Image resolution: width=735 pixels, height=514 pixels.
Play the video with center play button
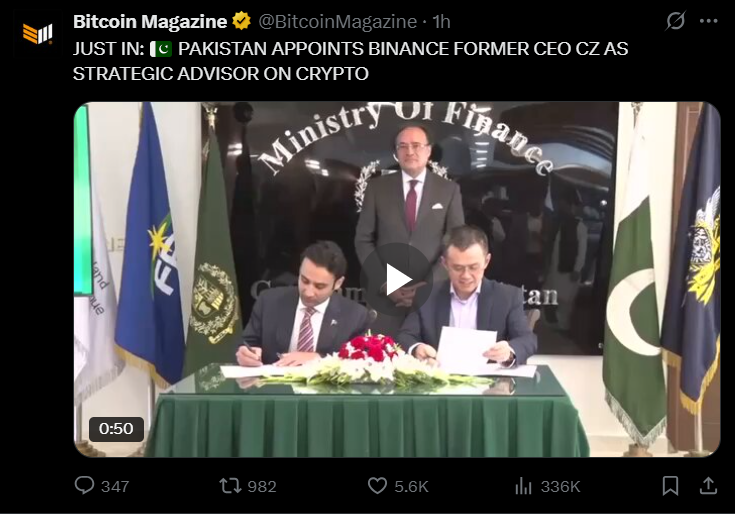click(x=397, y=280)
